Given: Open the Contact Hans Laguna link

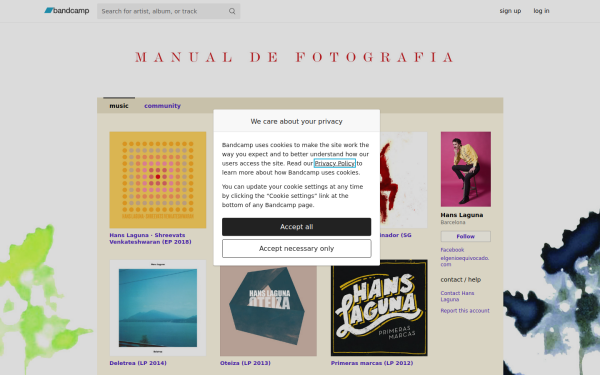Looking at the screenshot, I should pos(457,296).
